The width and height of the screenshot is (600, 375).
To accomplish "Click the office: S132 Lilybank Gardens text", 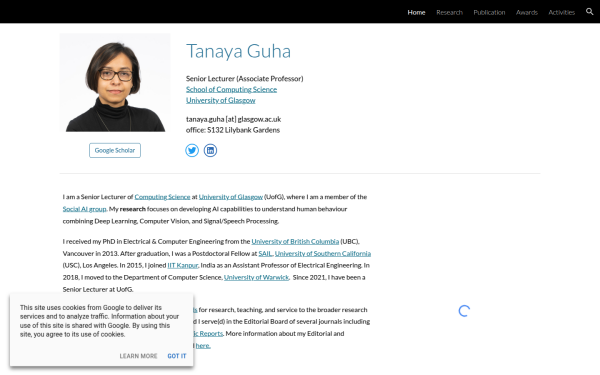I will (233, 130).
